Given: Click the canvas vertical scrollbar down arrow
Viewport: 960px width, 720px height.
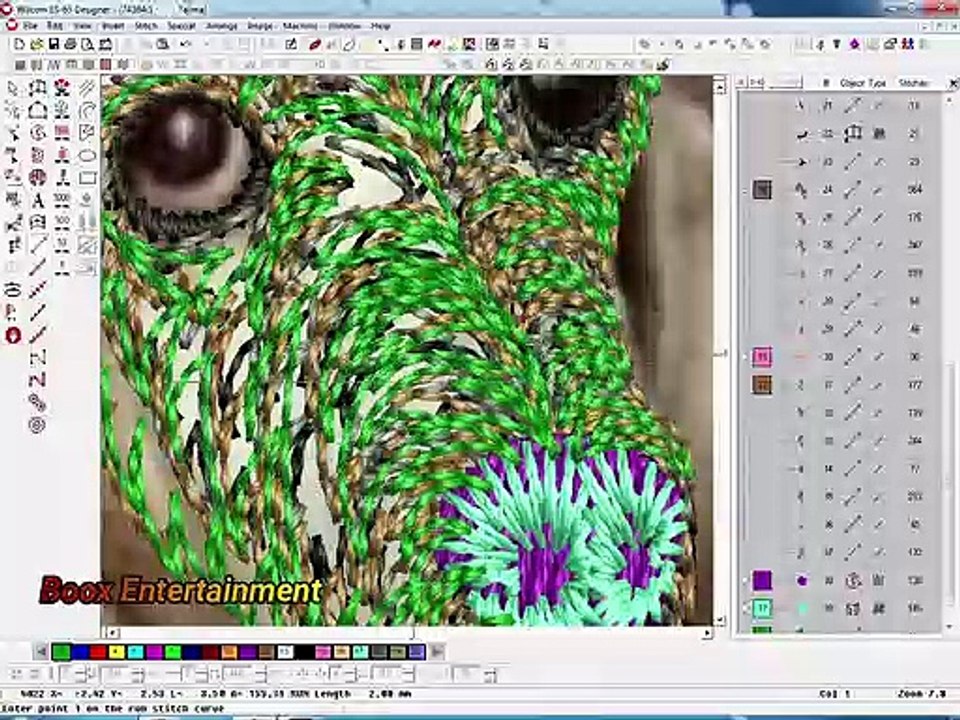Looking at the screenshot, I should pos(720,620).
